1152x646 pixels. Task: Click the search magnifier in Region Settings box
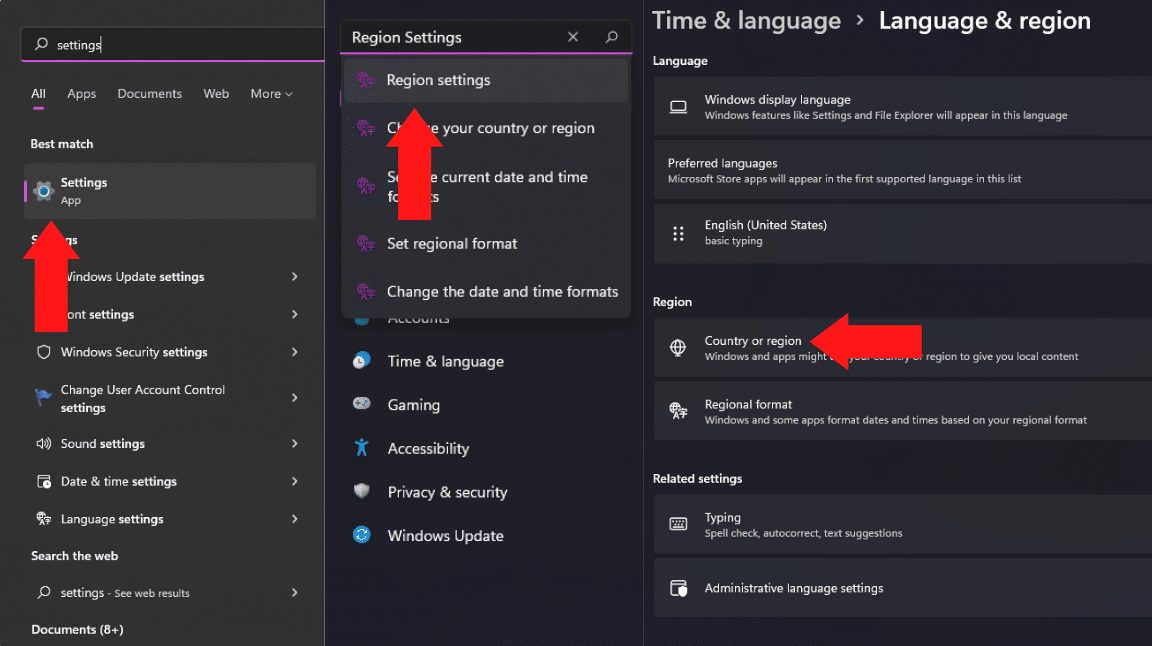pos(611,37)
